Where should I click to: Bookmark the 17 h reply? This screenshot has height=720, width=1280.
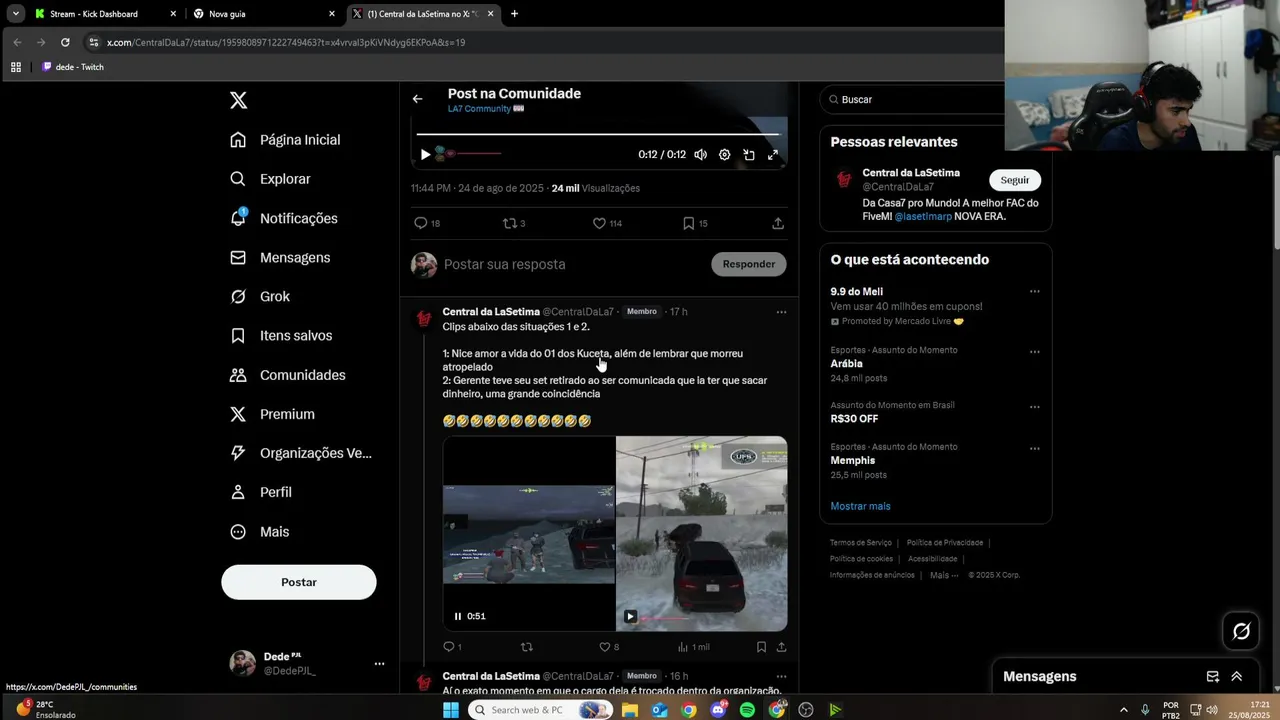pyautogui.click(x=761, y=647)
